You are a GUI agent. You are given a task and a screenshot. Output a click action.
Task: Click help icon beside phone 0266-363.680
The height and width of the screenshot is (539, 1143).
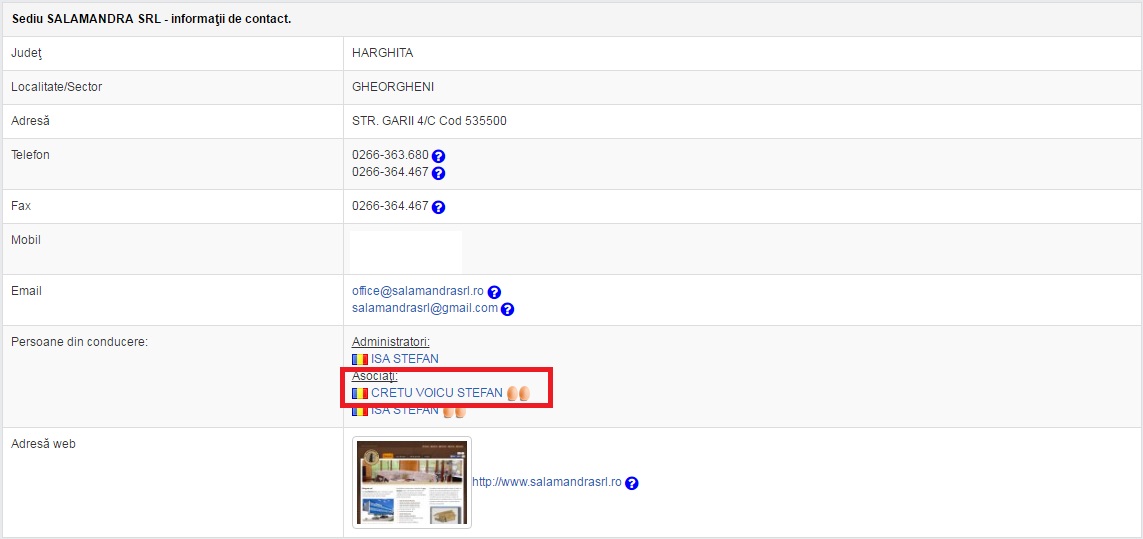point(438,156)
